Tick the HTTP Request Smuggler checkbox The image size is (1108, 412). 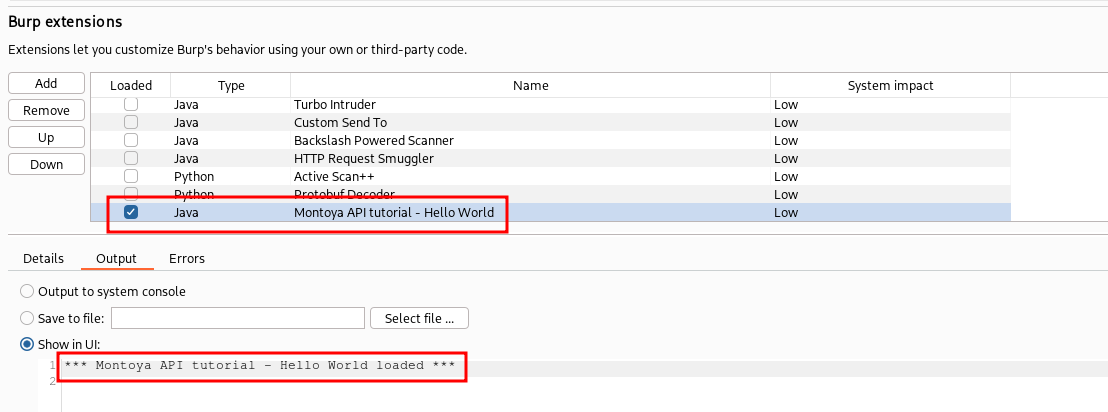tap(131, 158)
